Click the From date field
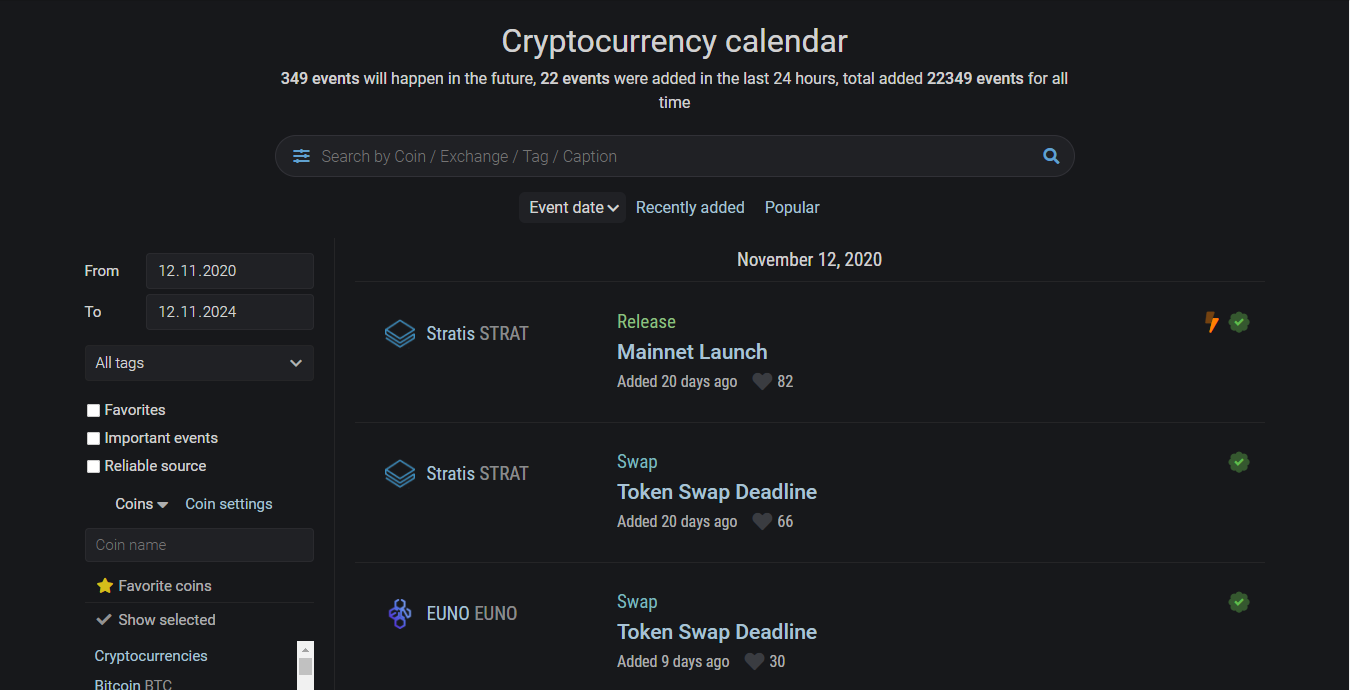Screen dimensions: 1350x690 [x=230, y=271]
